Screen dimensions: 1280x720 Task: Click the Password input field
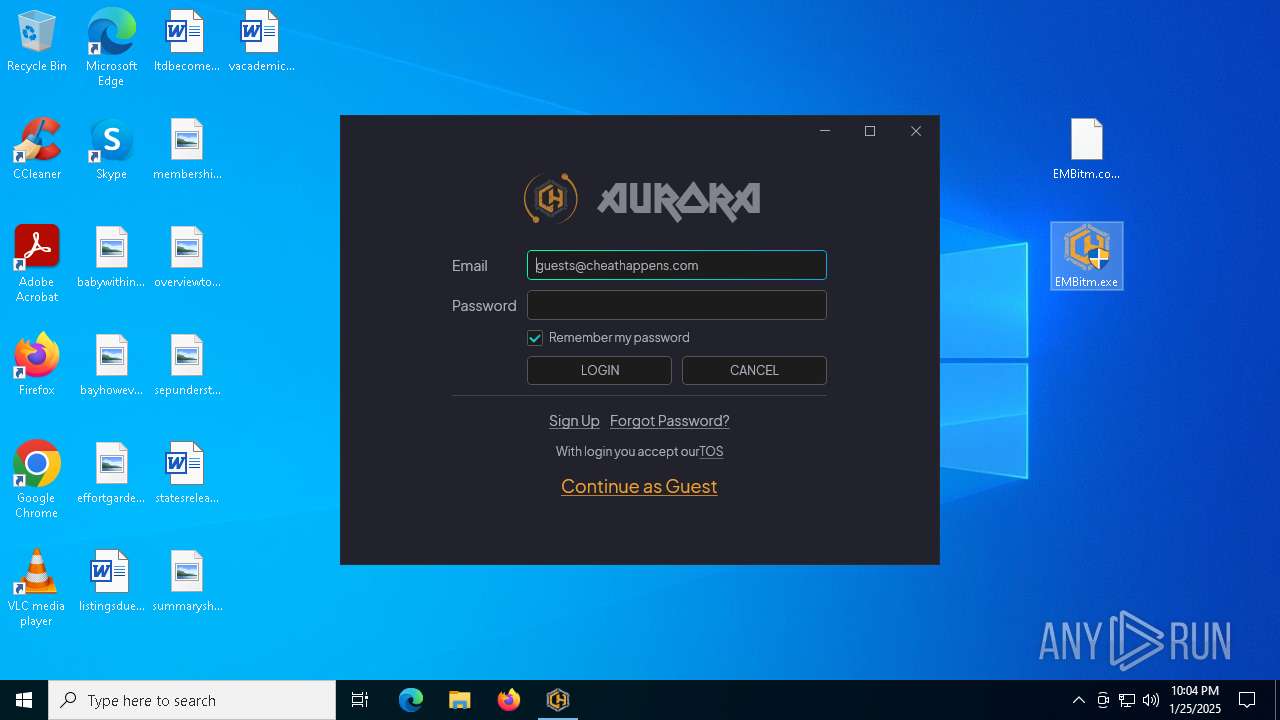pyautogui.click(x=677, y=305)
